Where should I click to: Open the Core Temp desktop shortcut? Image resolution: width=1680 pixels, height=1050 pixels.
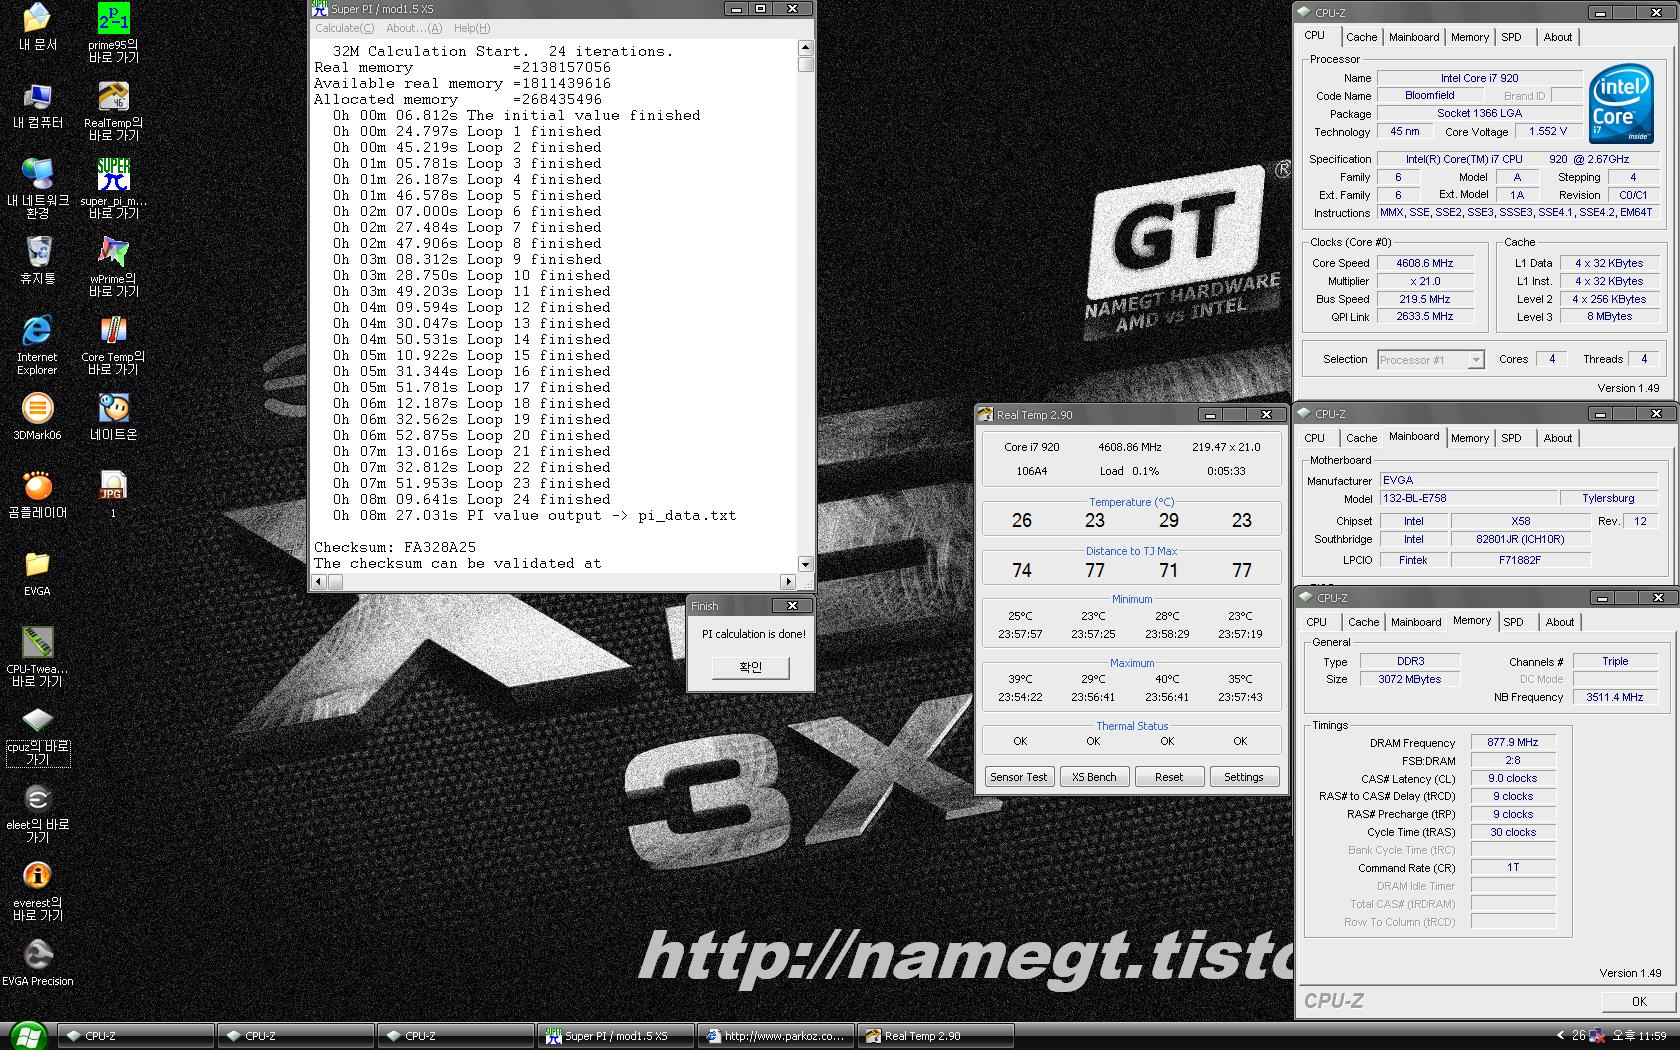pyautogui.click(x=113, y=345)
